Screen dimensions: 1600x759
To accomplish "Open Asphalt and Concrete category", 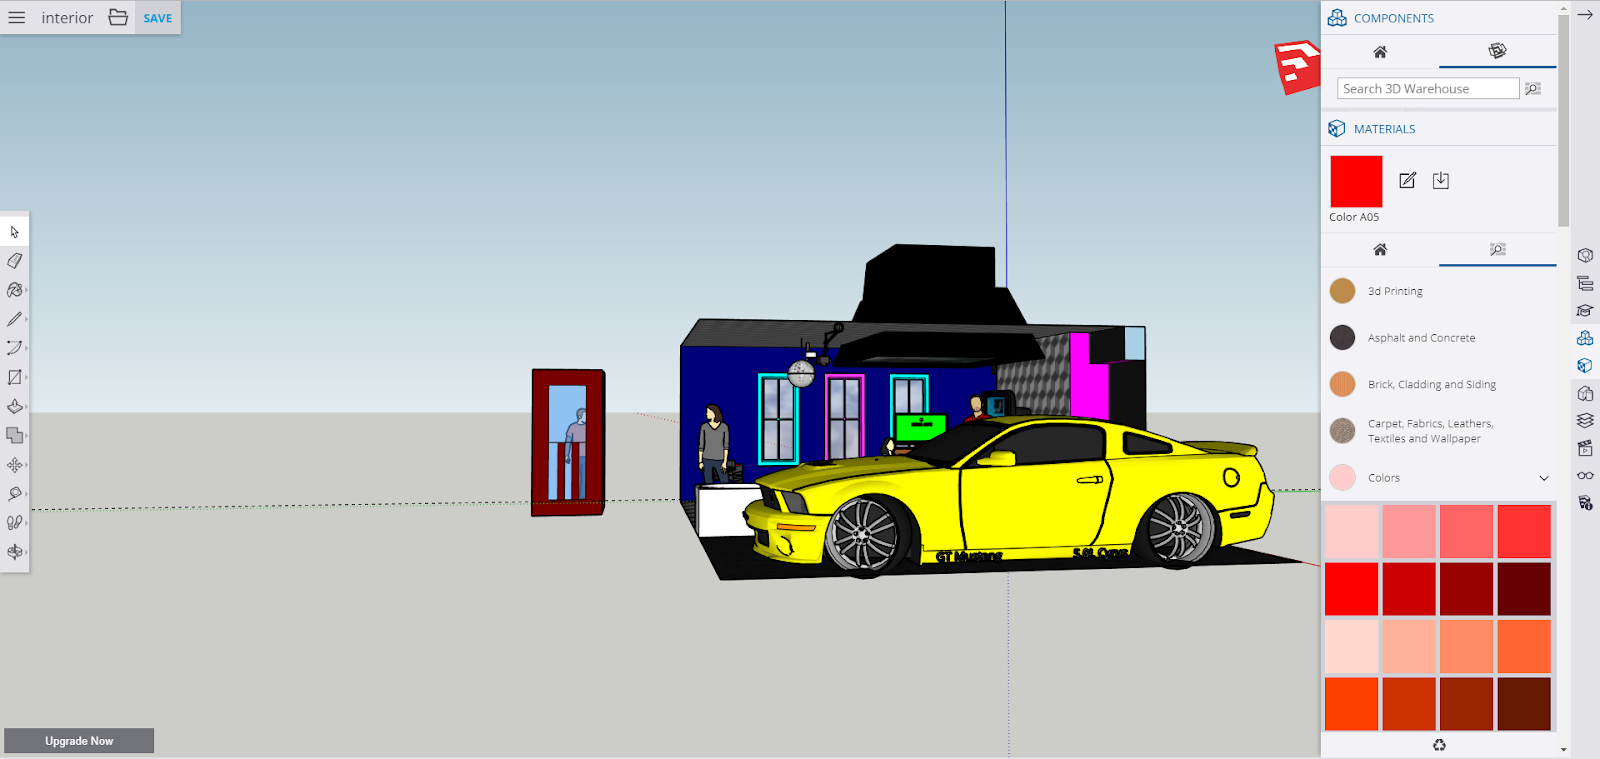I will click(x=1439, y=338).
